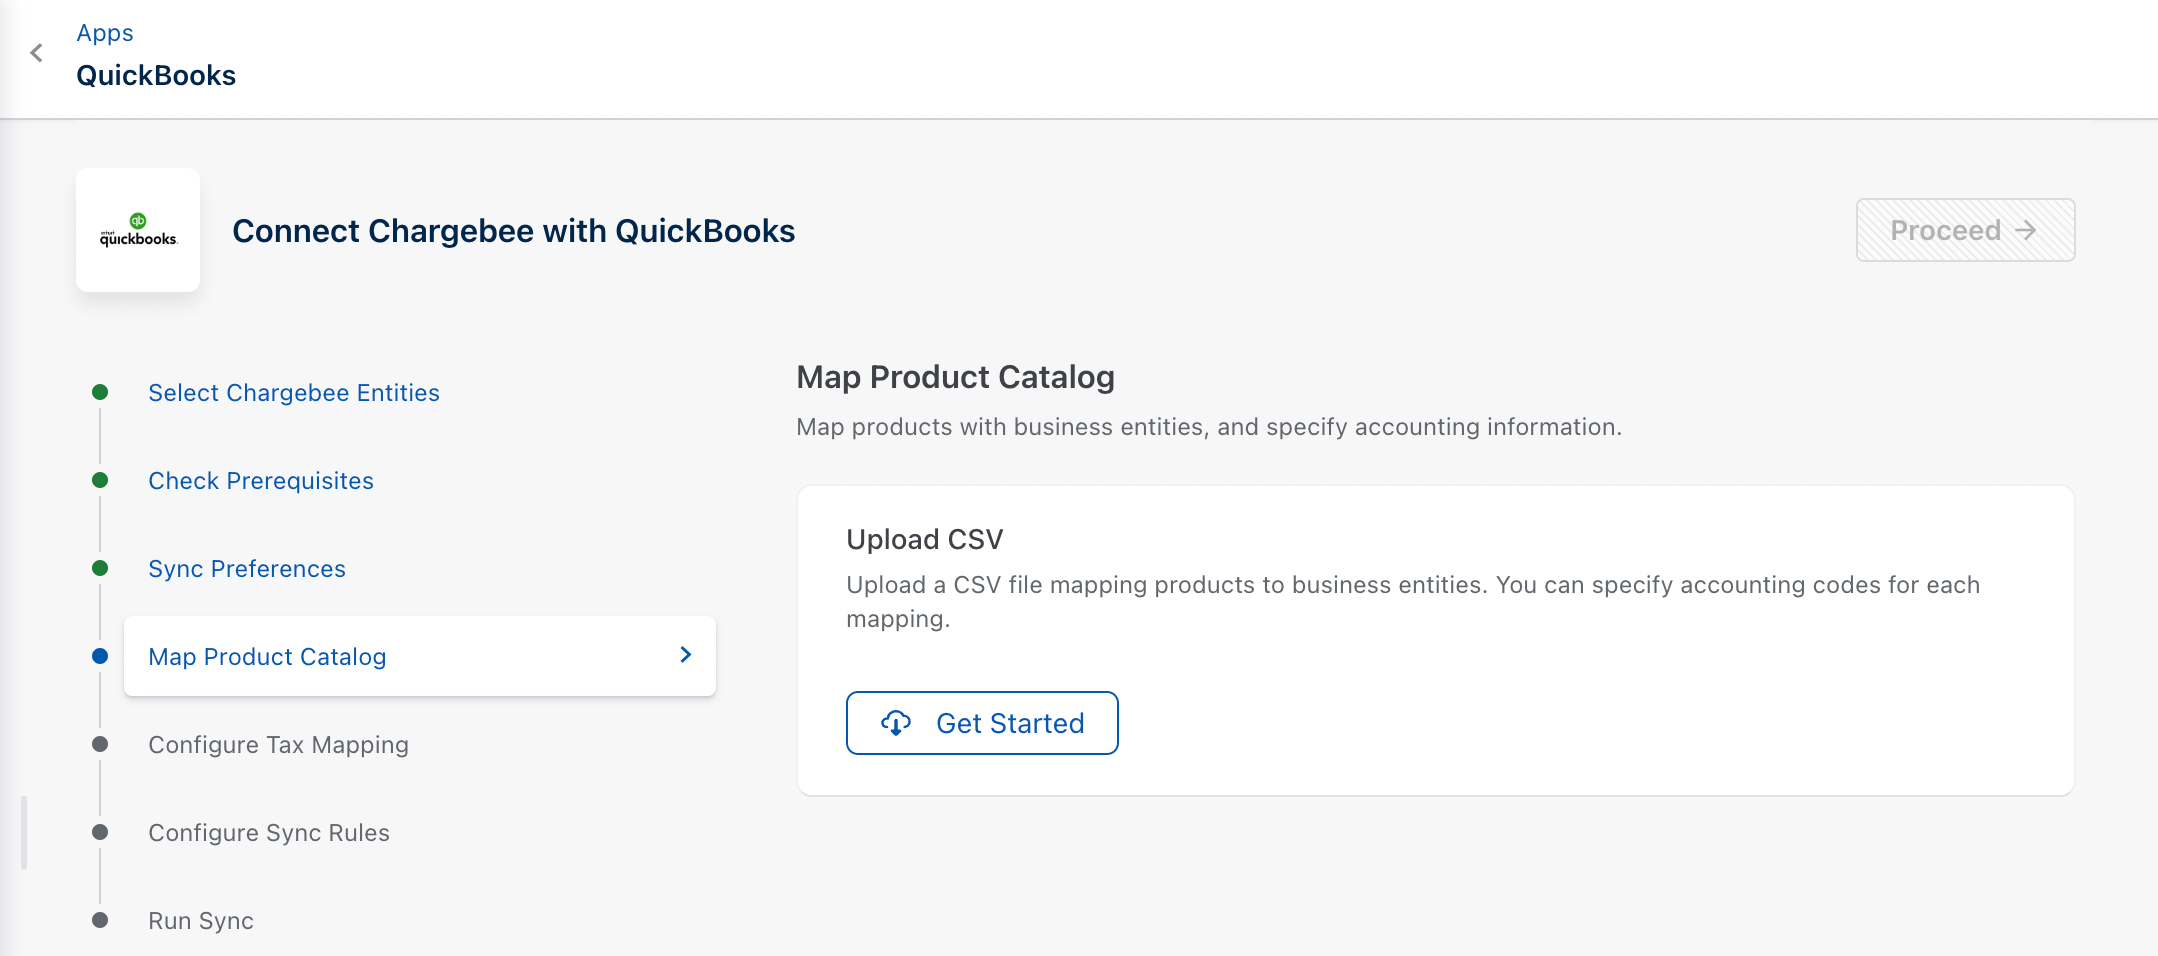Image resolution: width=2158 pixels, height=956 pixels.
Task: Click the blue dot beside Map Product Catalog
Action: click(x=100, y=656)
